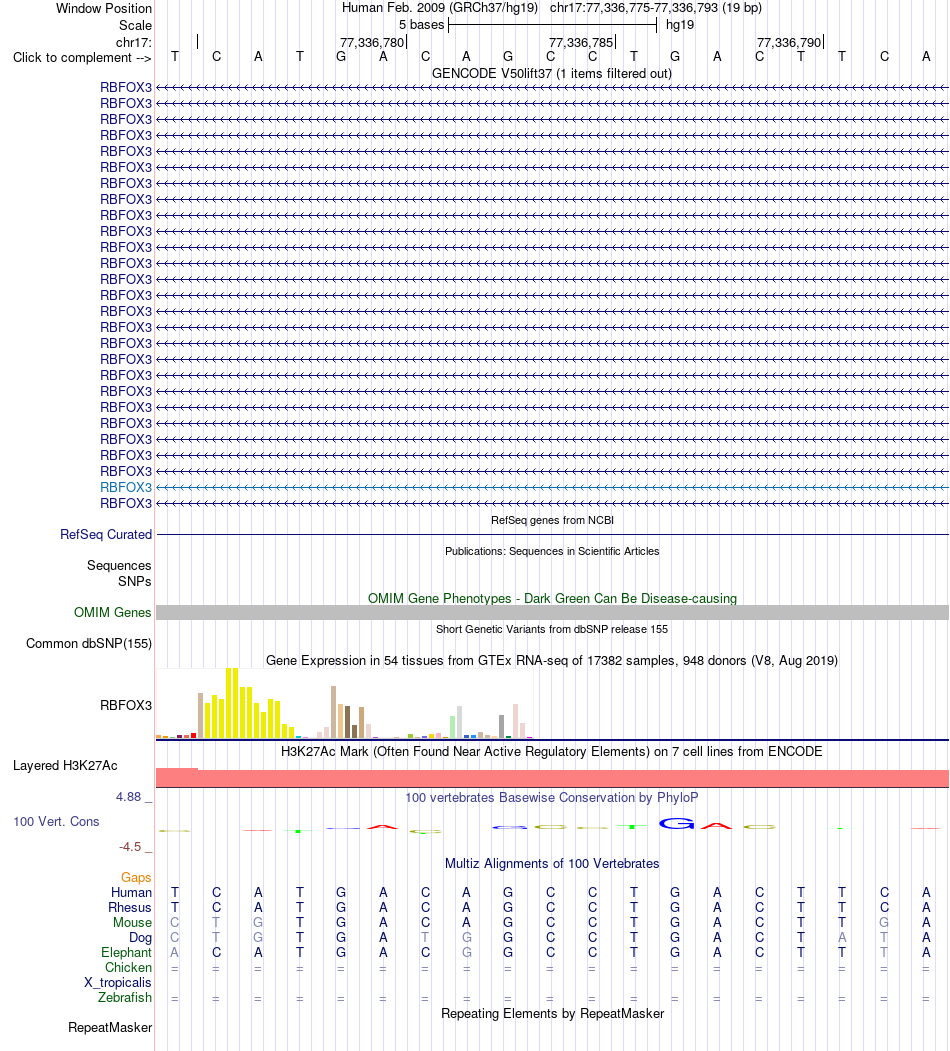Open 'Multiz Alignments of 100 Vertebrates' title
This screenshot has height=1051, width=950.
[x=552, y=863]
